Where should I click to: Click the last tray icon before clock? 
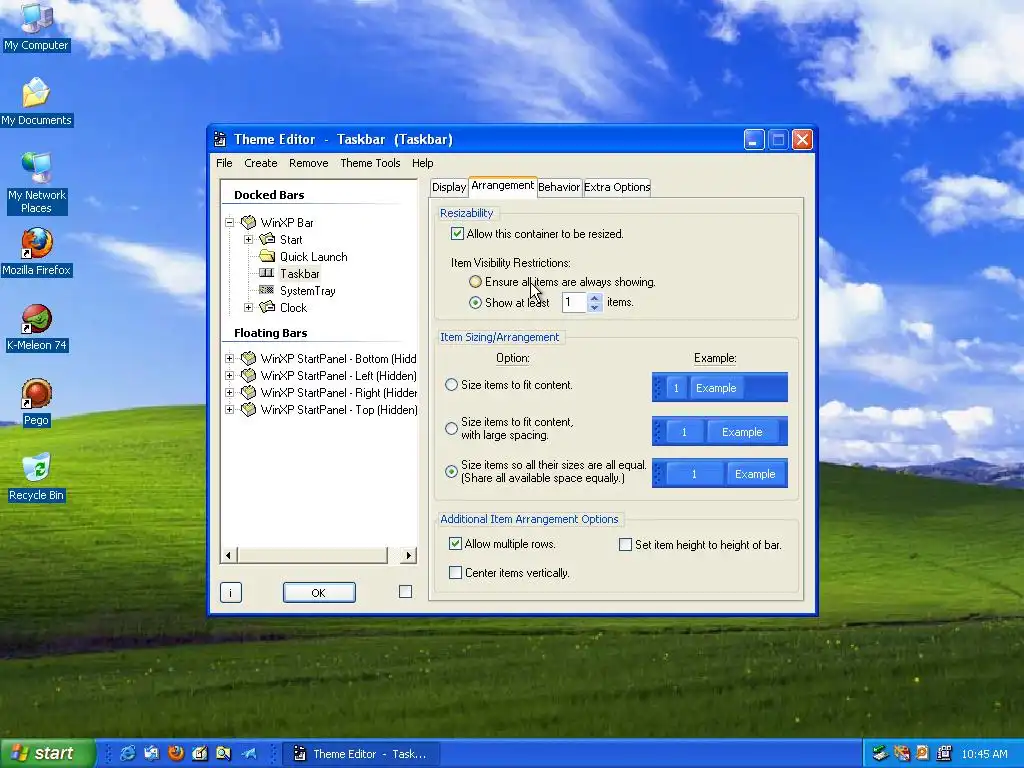click(x=944, y=753)
